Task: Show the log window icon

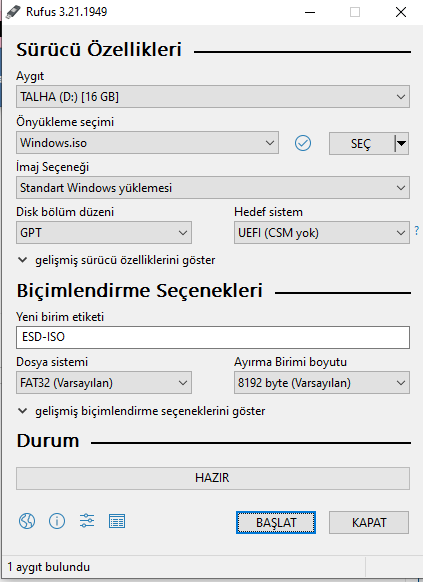Action: coord(117,521)
